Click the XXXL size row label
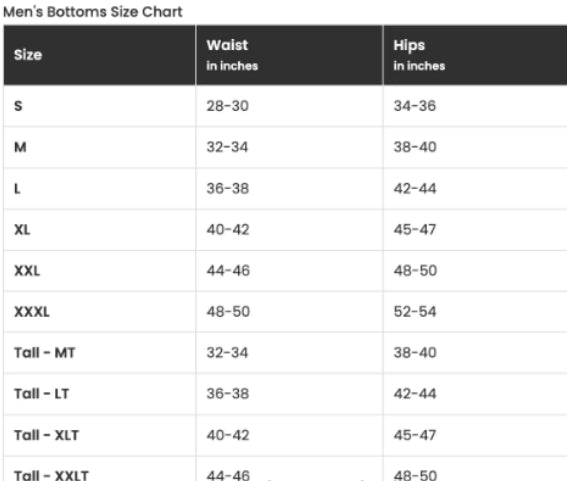 coord(31,312)
